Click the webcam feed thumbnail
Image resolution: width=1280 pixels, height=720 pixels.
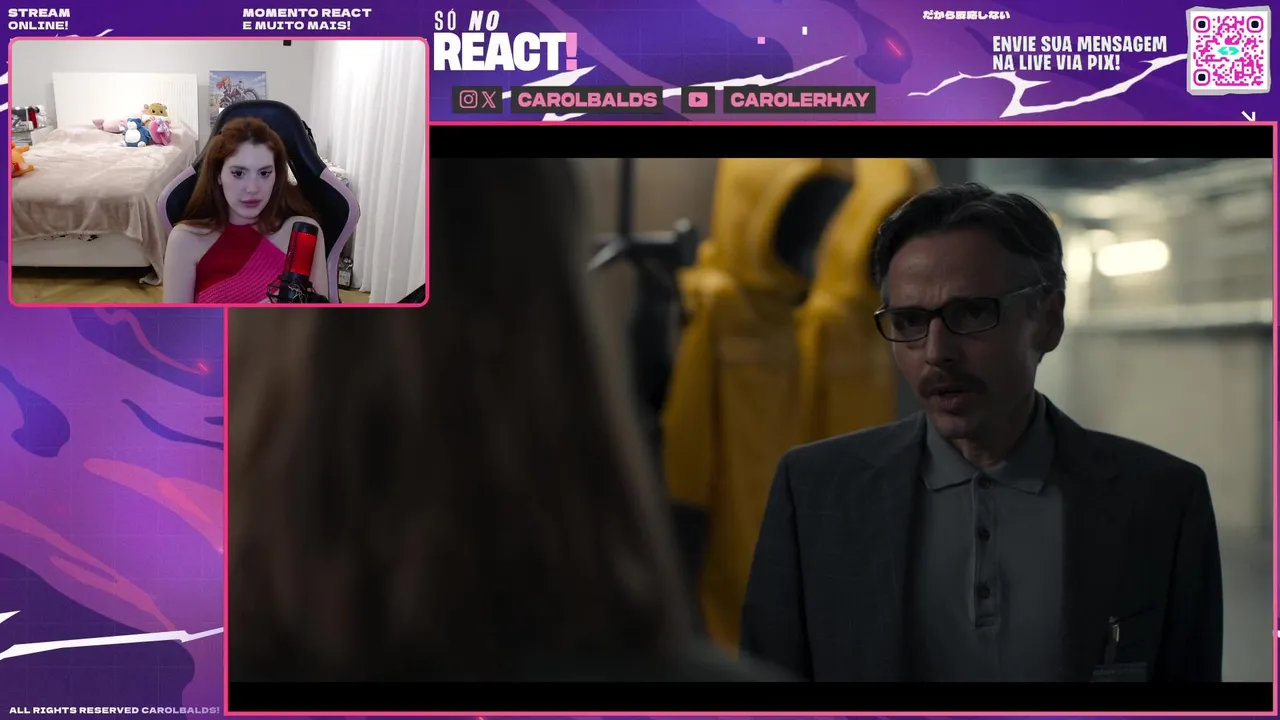click(x=218, y=171)
